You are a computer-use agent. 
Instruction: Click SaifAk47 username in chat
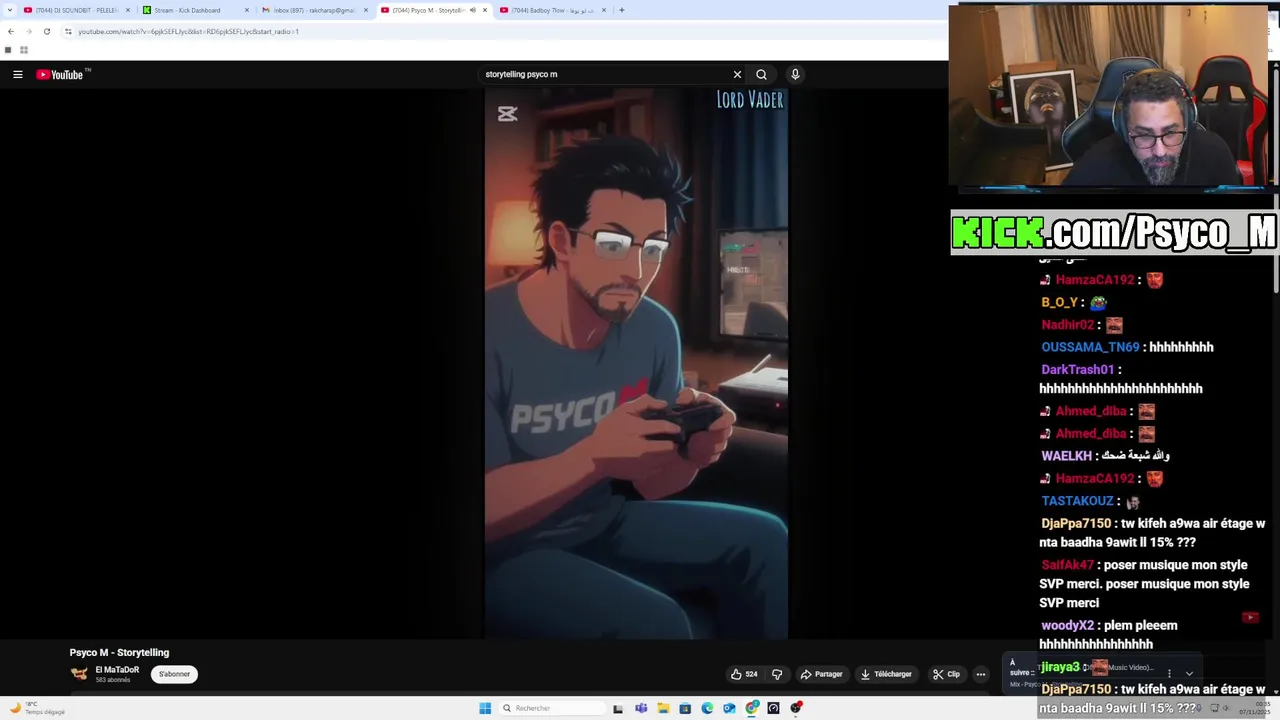click(1067, 565)
